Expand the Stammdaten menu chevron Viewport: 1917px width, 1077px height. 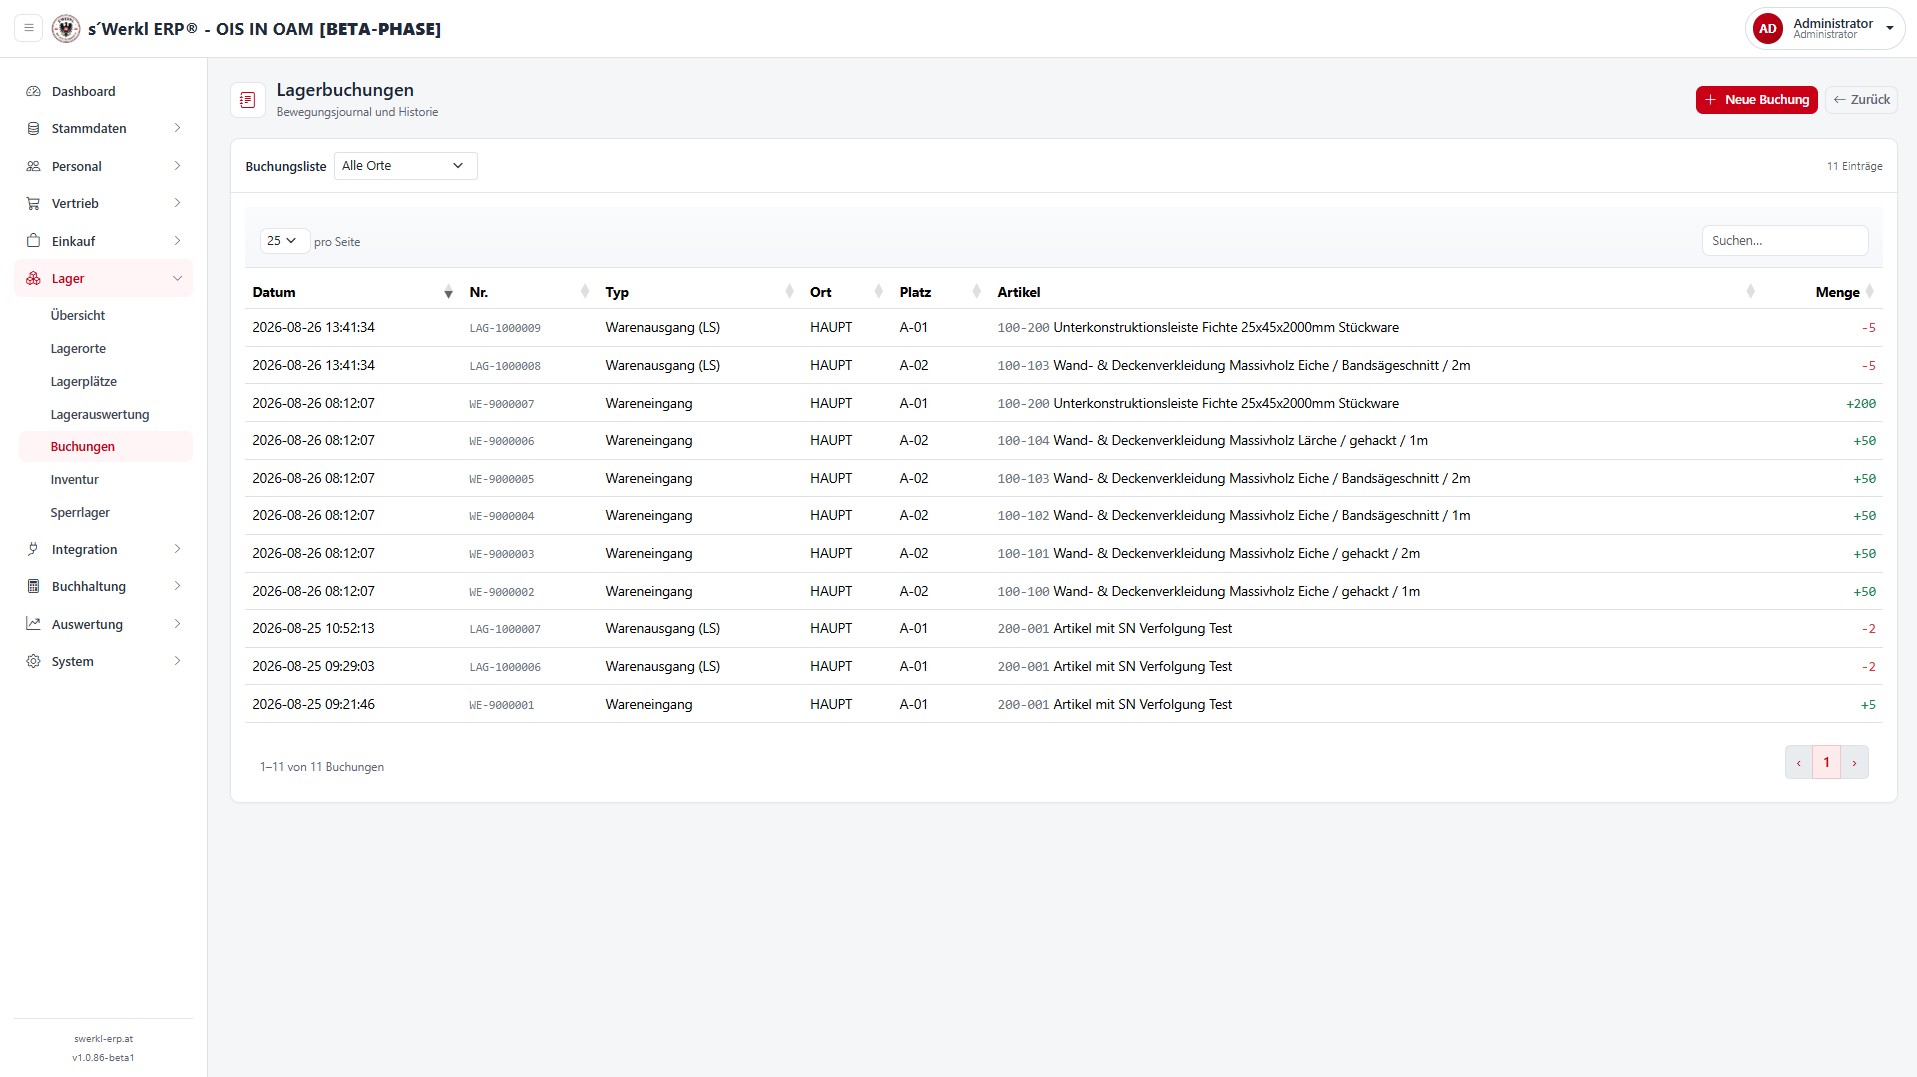[177, 128]
